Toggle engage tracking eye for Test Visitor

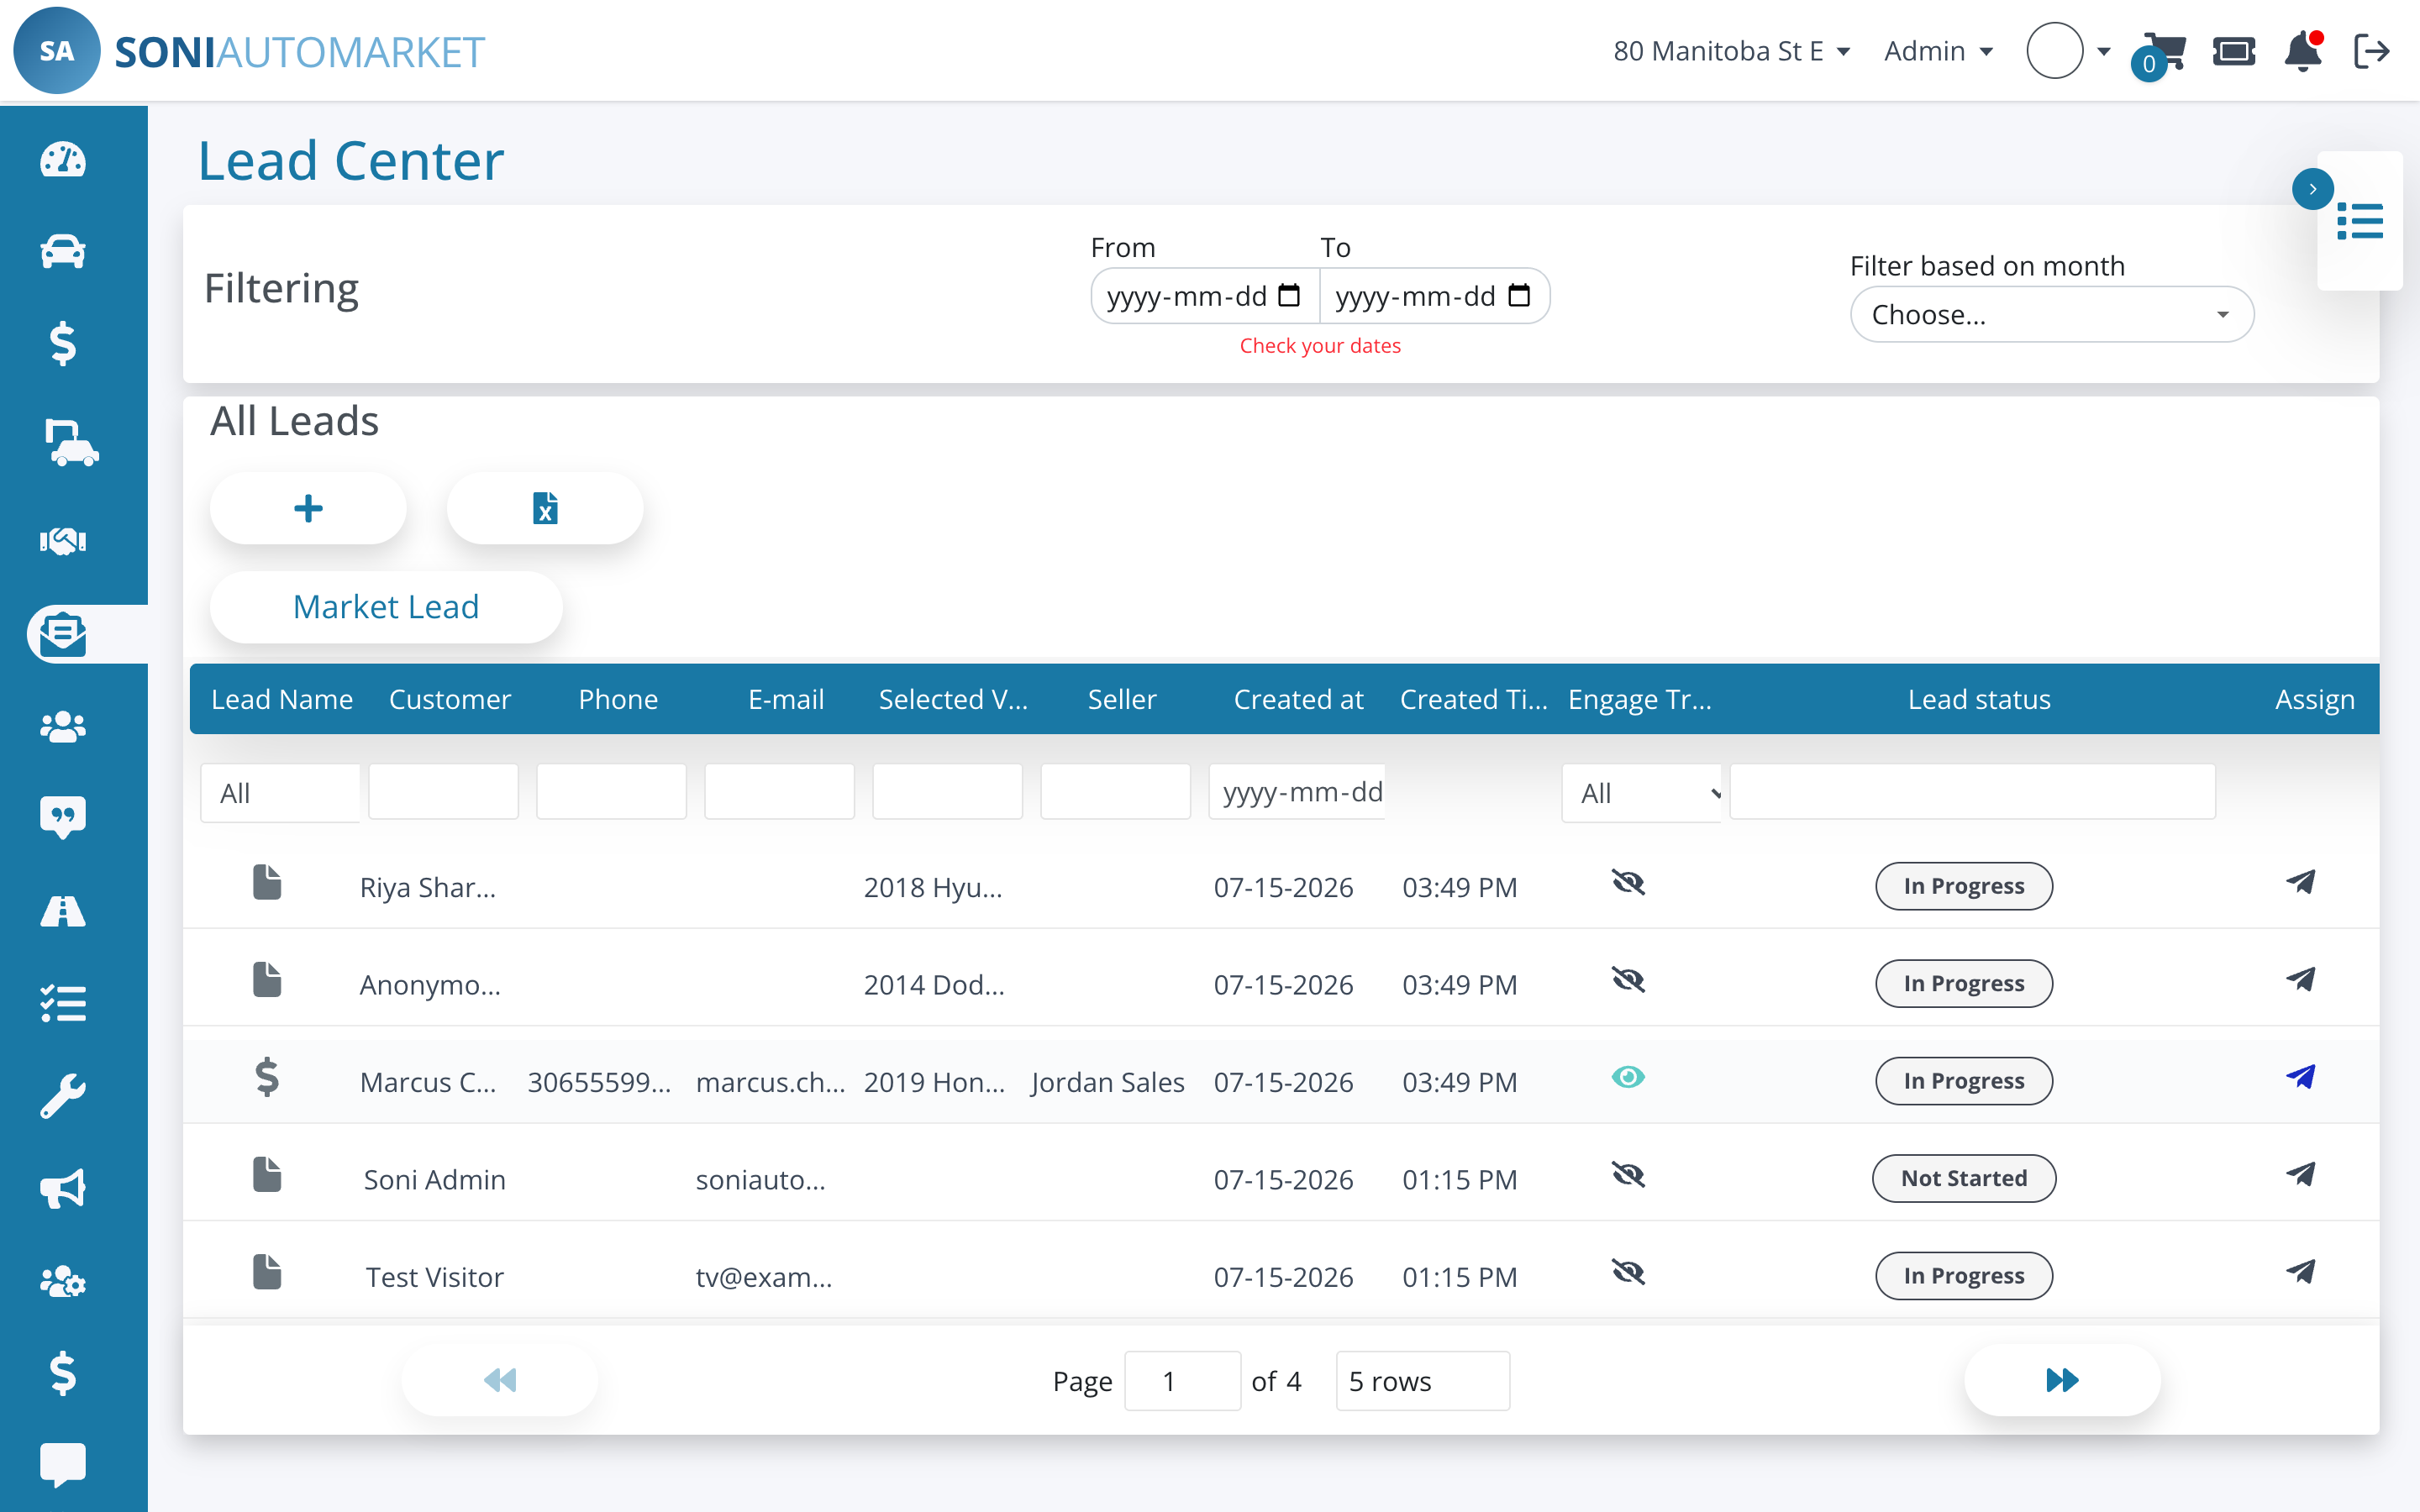click(1628, 1272)
